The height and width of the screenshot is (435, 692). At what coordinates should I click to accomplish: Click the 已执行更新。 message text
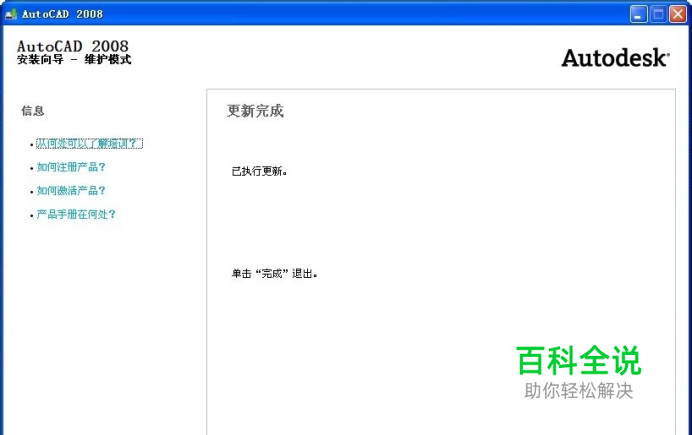[260, 171]
